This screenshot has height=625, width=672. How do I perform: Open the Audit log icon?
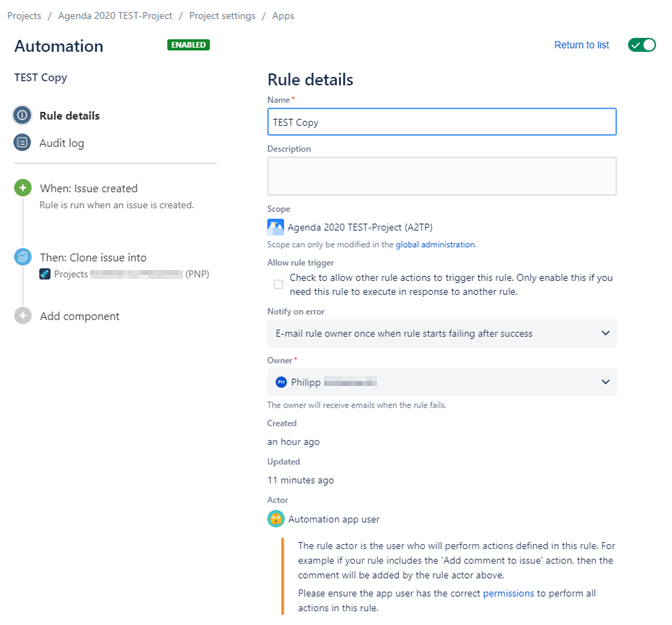[22, 142]
